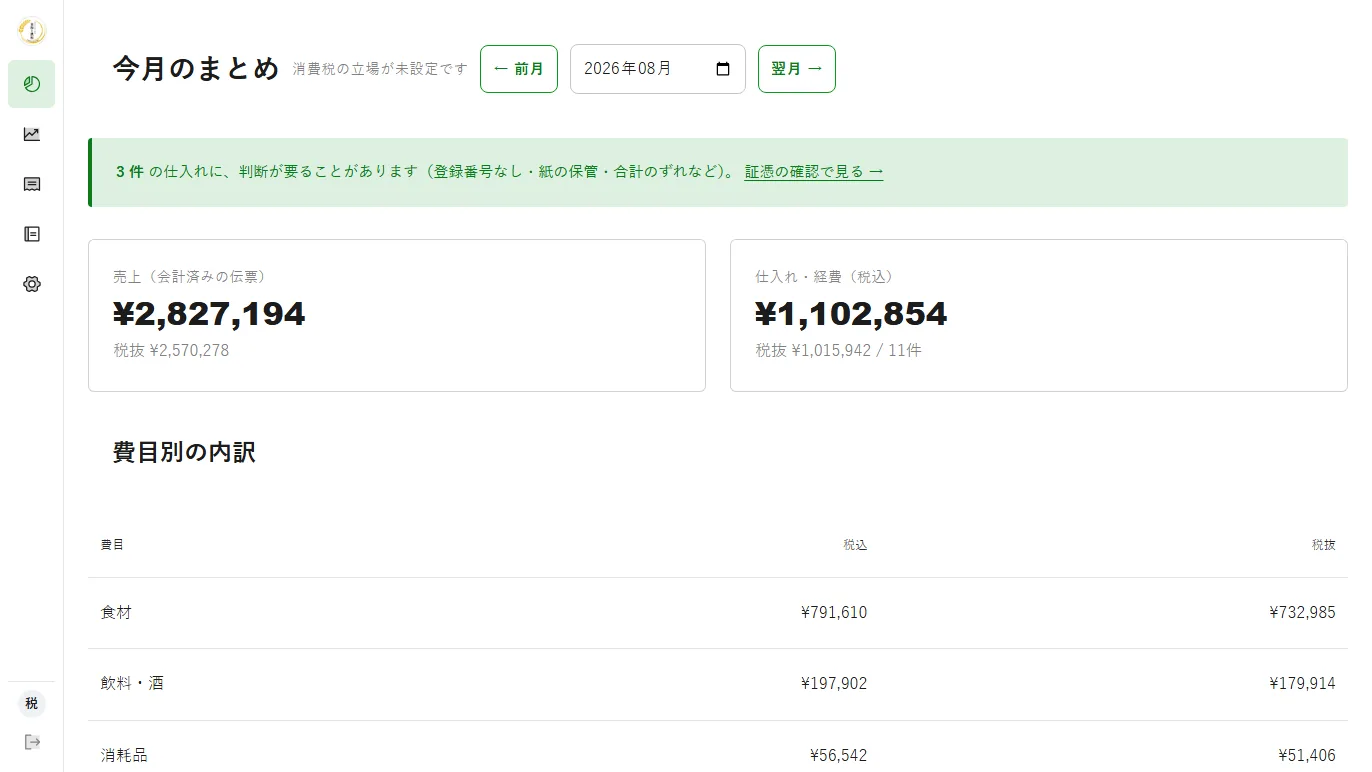Click the 消耗品 row label
This screenshot has width=1372, height=772.
pos(124,755)
